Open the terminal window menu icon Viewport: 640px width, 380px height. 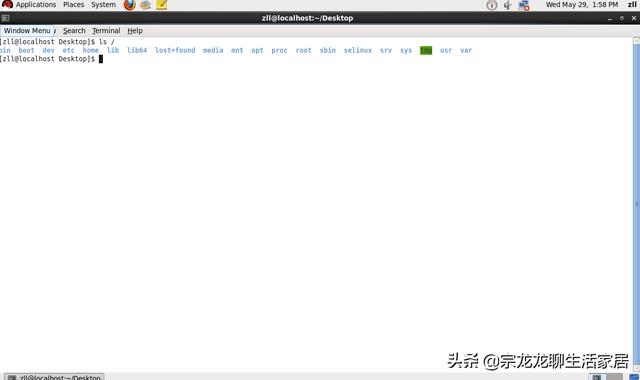(x=5, y=18)
